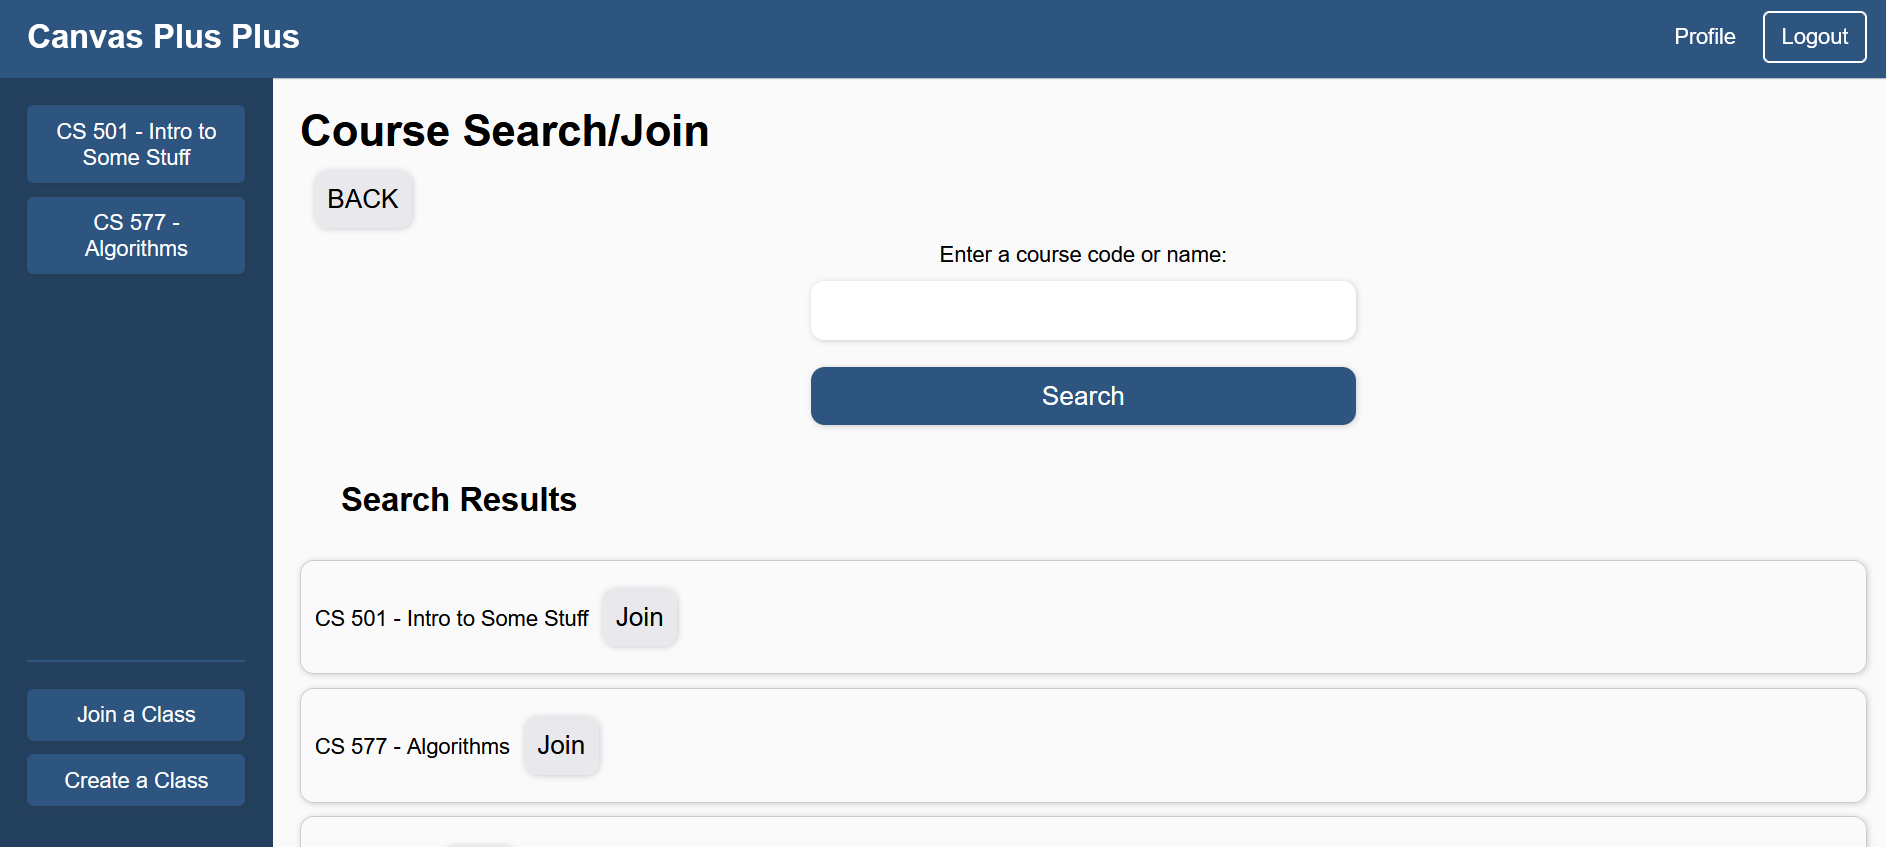Click the Canvas Plus Plus site title
This screenshot has width=1886, height=847.
pos(163,37)
